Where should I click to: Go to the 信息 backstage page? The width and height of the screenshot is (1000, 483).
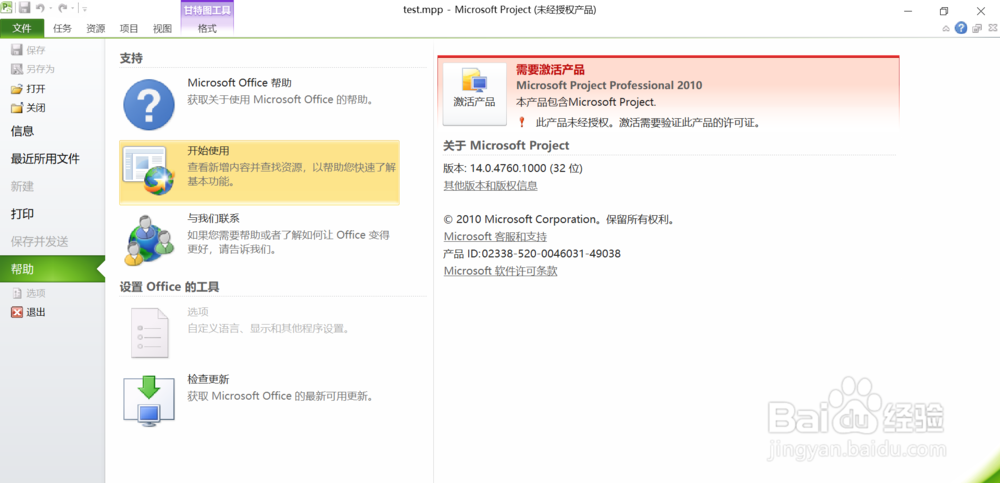tap(22, 131)
